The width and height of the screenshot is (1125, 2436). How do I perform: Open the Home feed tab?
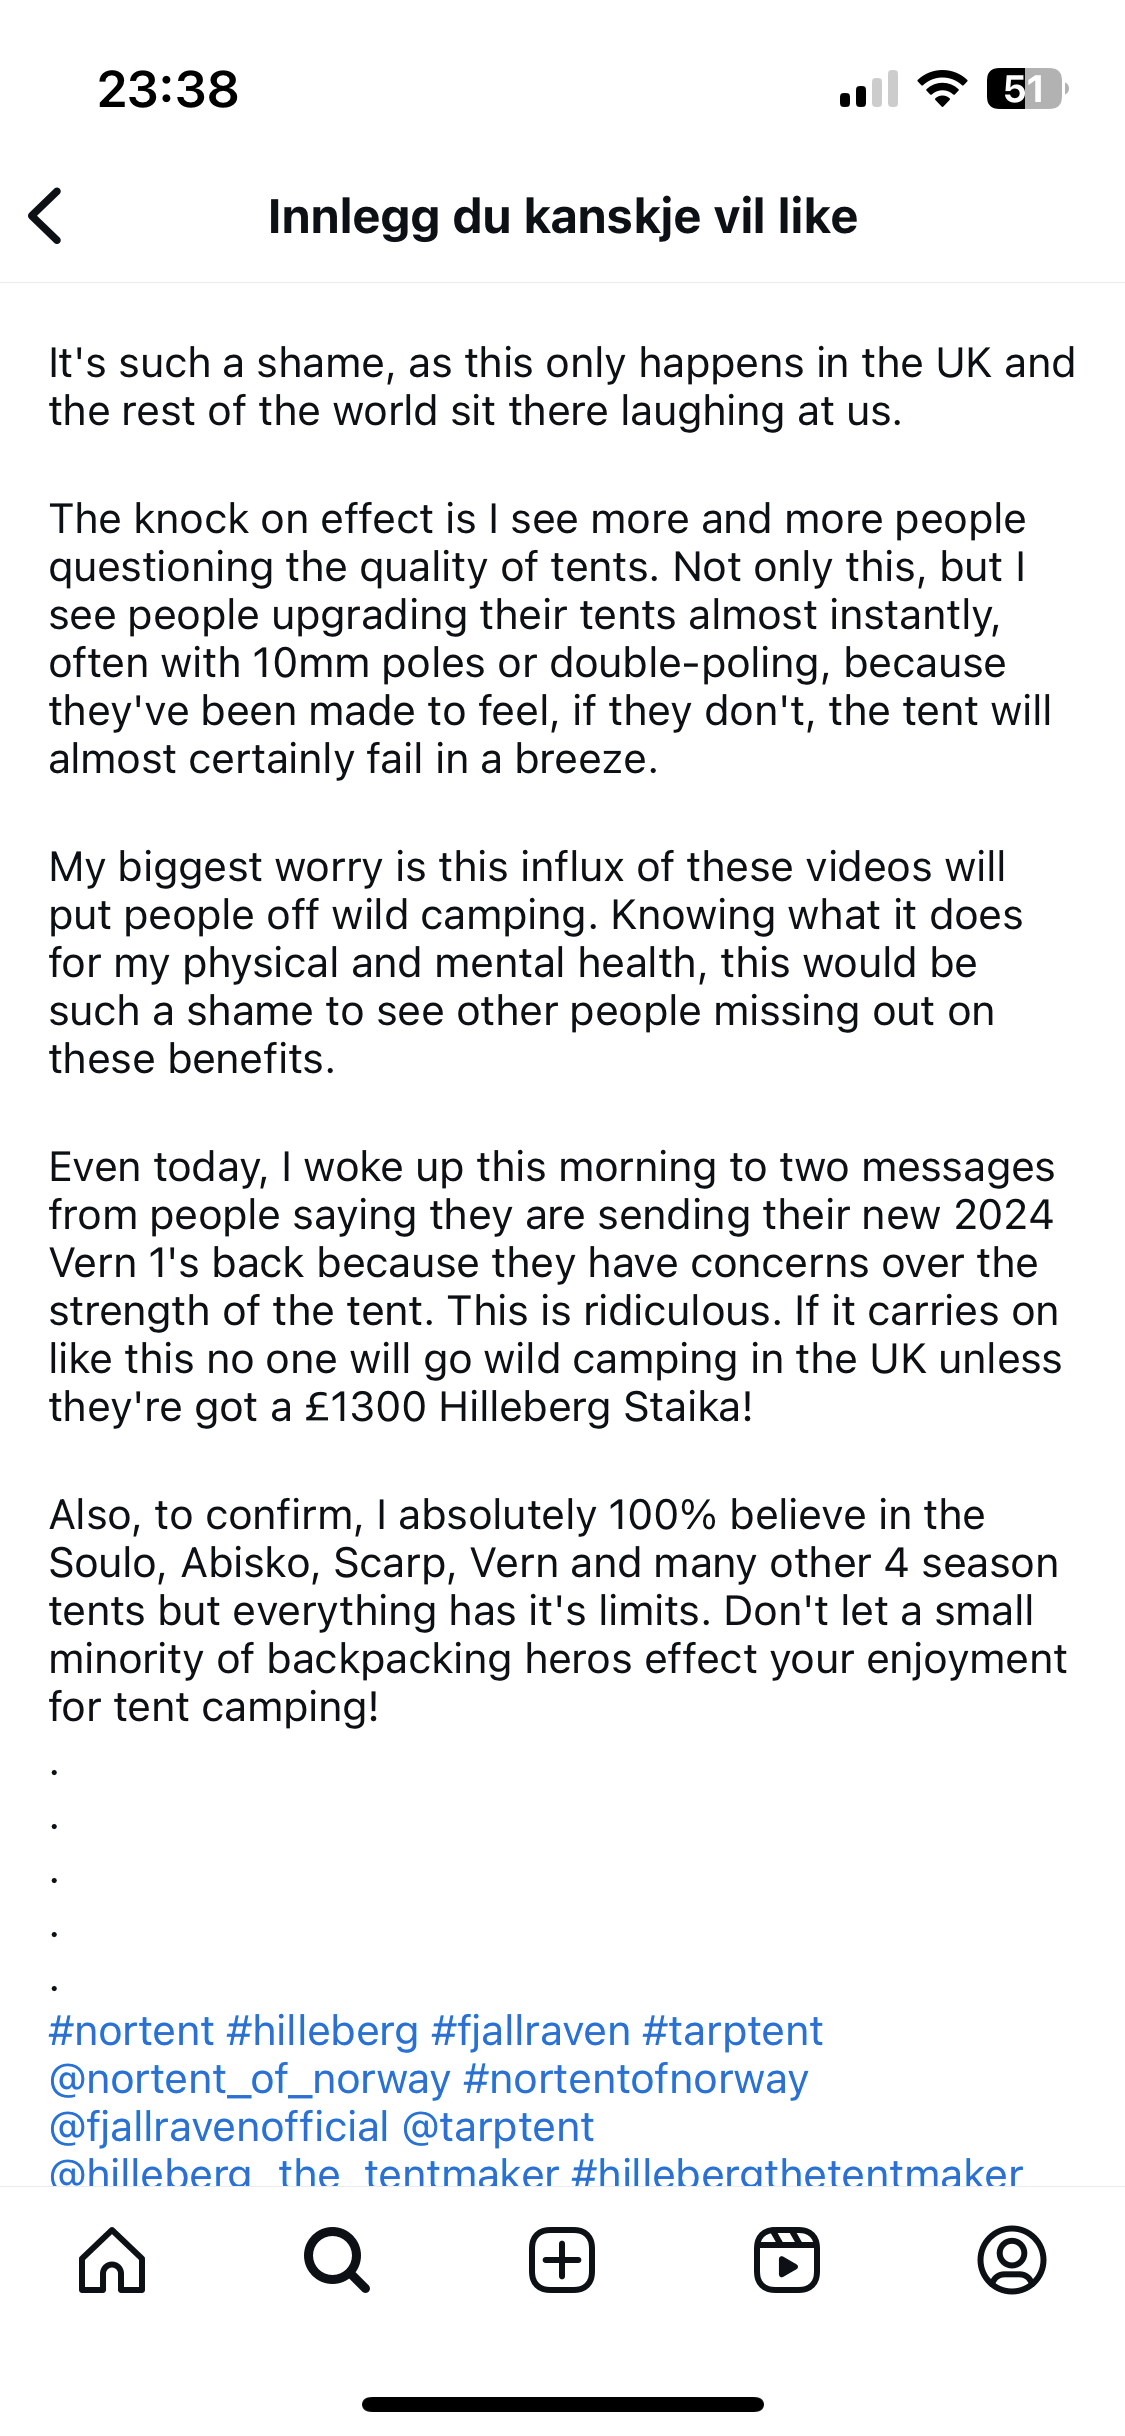click(112, 2260)
